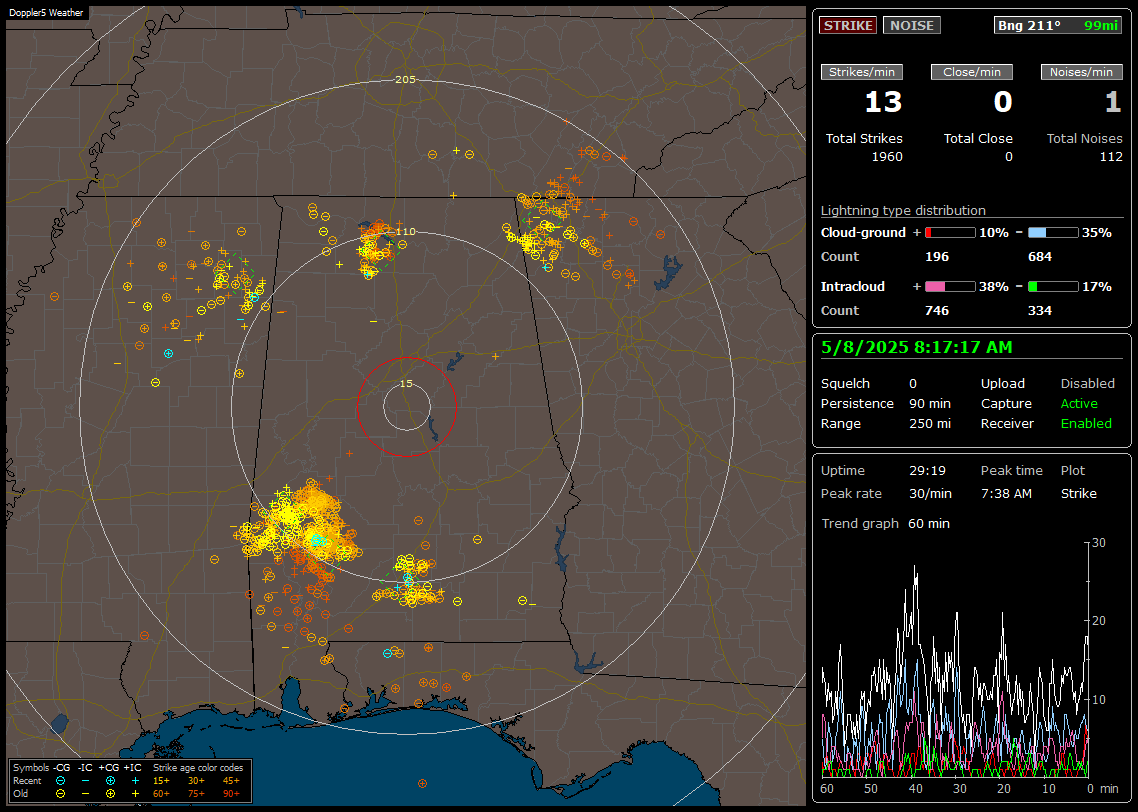Click the strikes per minute value 13
The image size is (1138, 812).
tap(883, 102)
